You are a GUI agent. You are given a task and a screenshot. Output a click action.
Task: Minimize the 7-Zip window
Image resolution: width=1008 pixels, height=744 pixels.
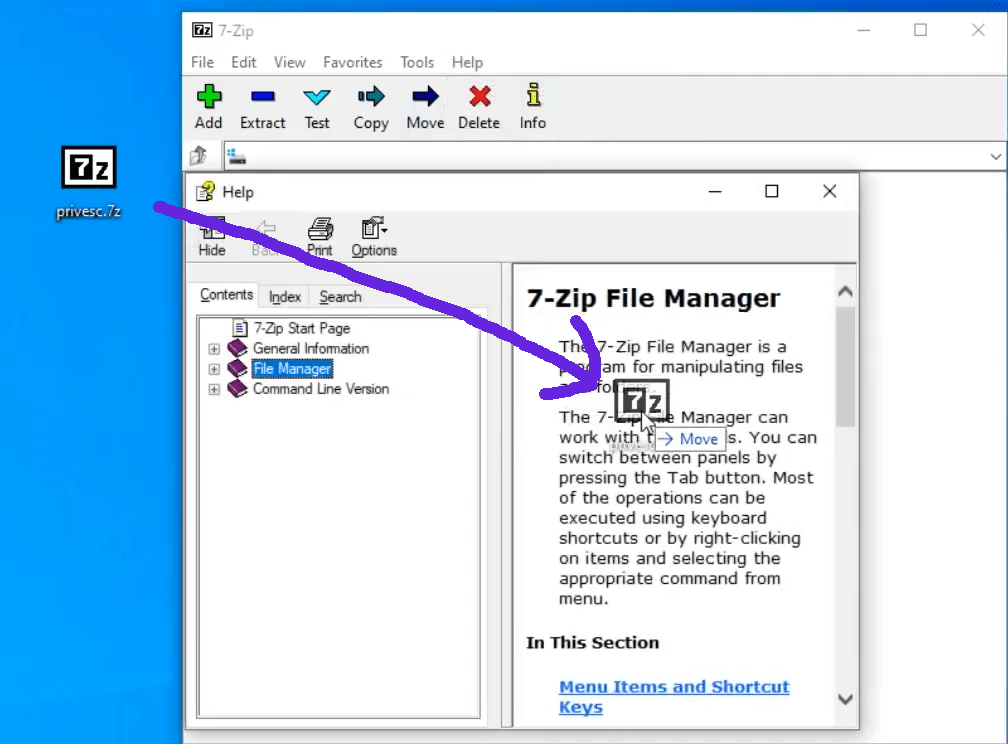pyautogui.click(x=863, y=30)
